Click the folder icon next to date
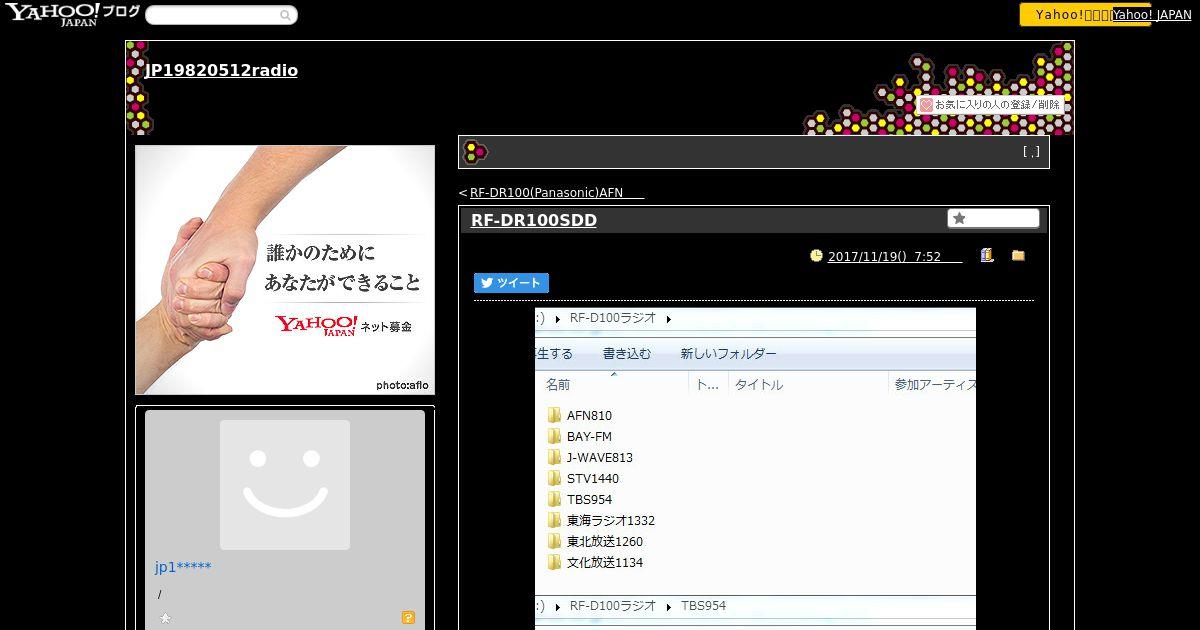The image size is (1200, 630). coord(1018,256)
